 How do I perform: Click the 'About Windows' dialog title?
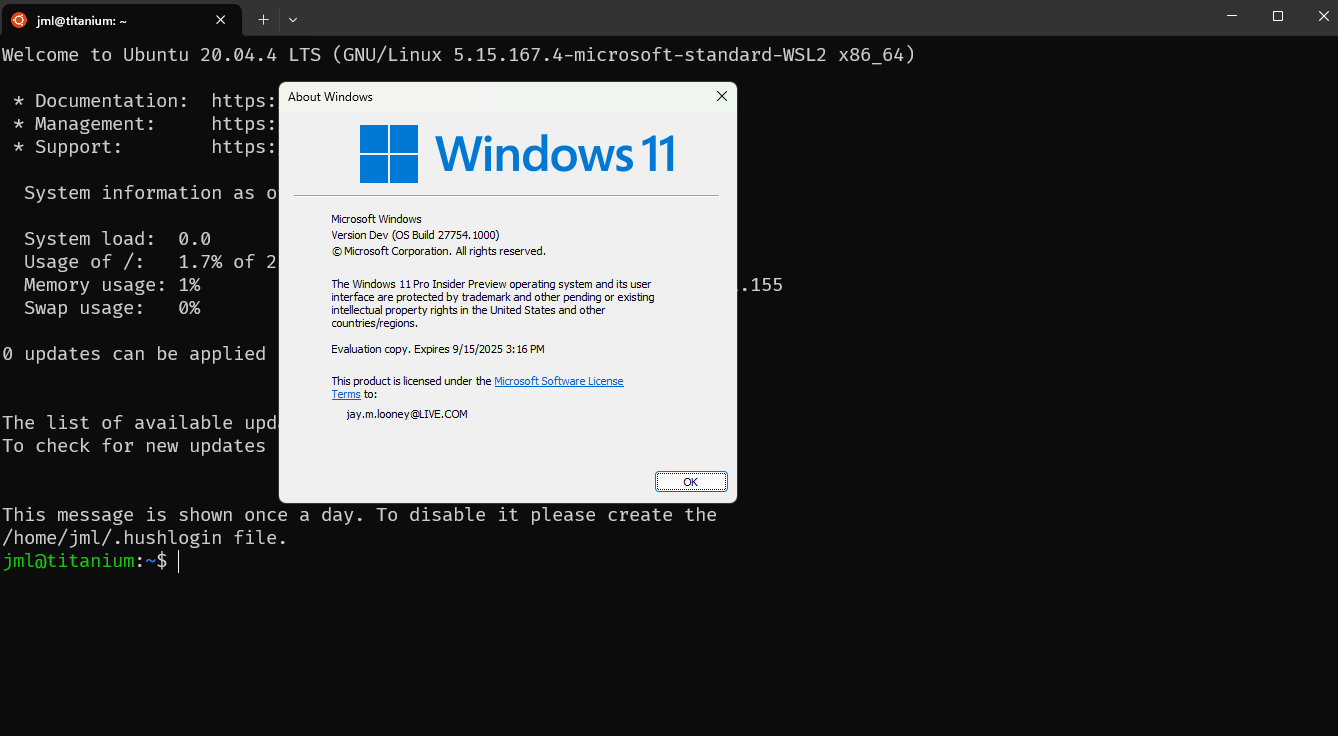pyautogui.click(x=330, y=97)
